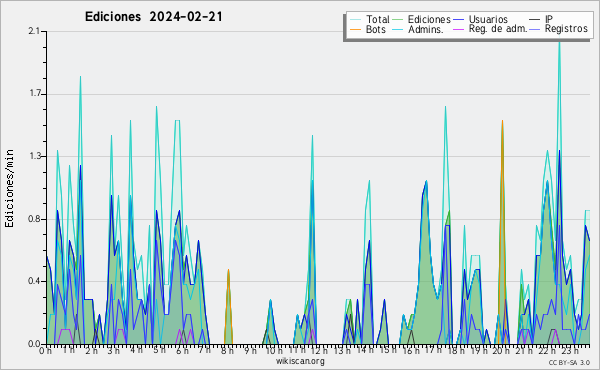Click the 'Ediciones/min' y-axis title
This screenshot has width=600, height=370.
click(9, 188)
